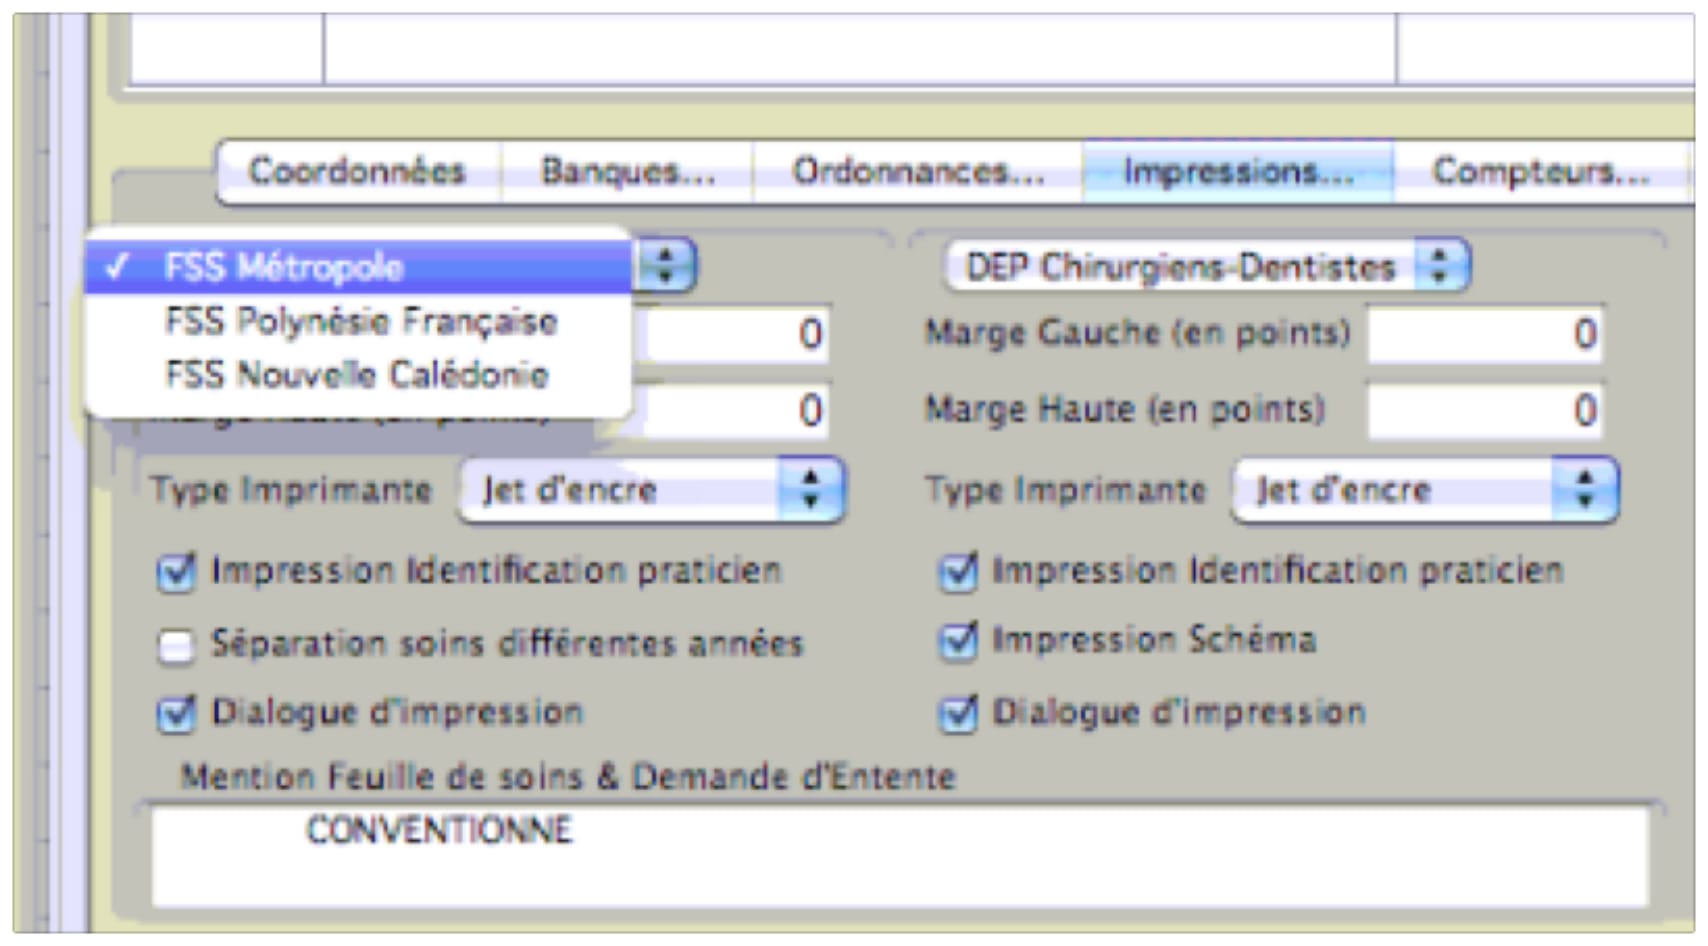
Task: Switch to the Banques tab
Action: pos(627,172)
